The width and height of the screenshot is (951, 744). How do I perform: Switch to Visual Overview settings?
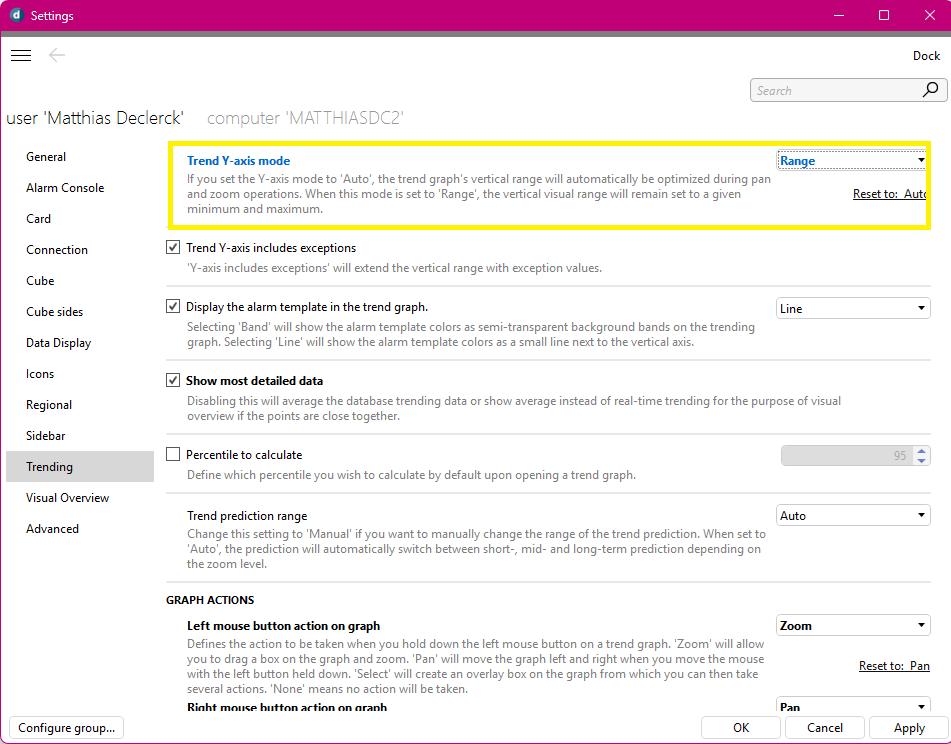(x=68, y=498)
